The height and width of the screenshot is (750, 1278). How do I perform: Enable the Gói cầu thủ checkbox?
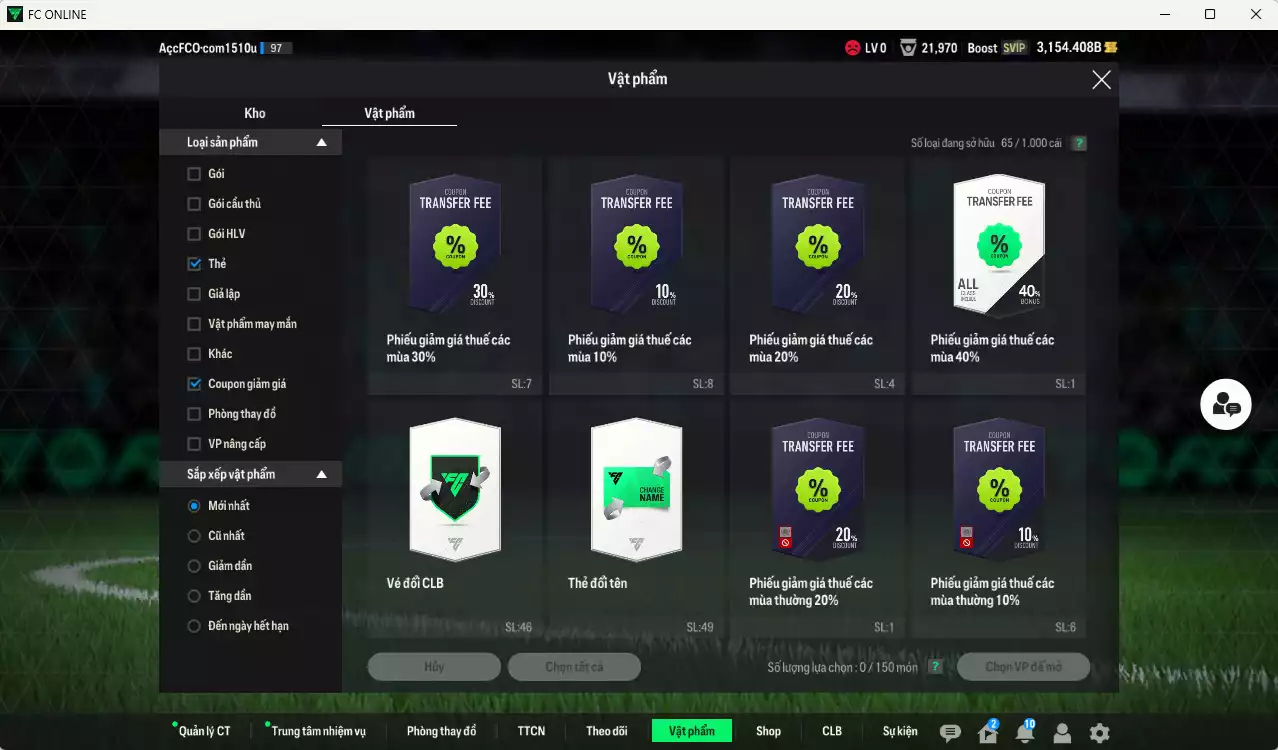click(194, 204)
